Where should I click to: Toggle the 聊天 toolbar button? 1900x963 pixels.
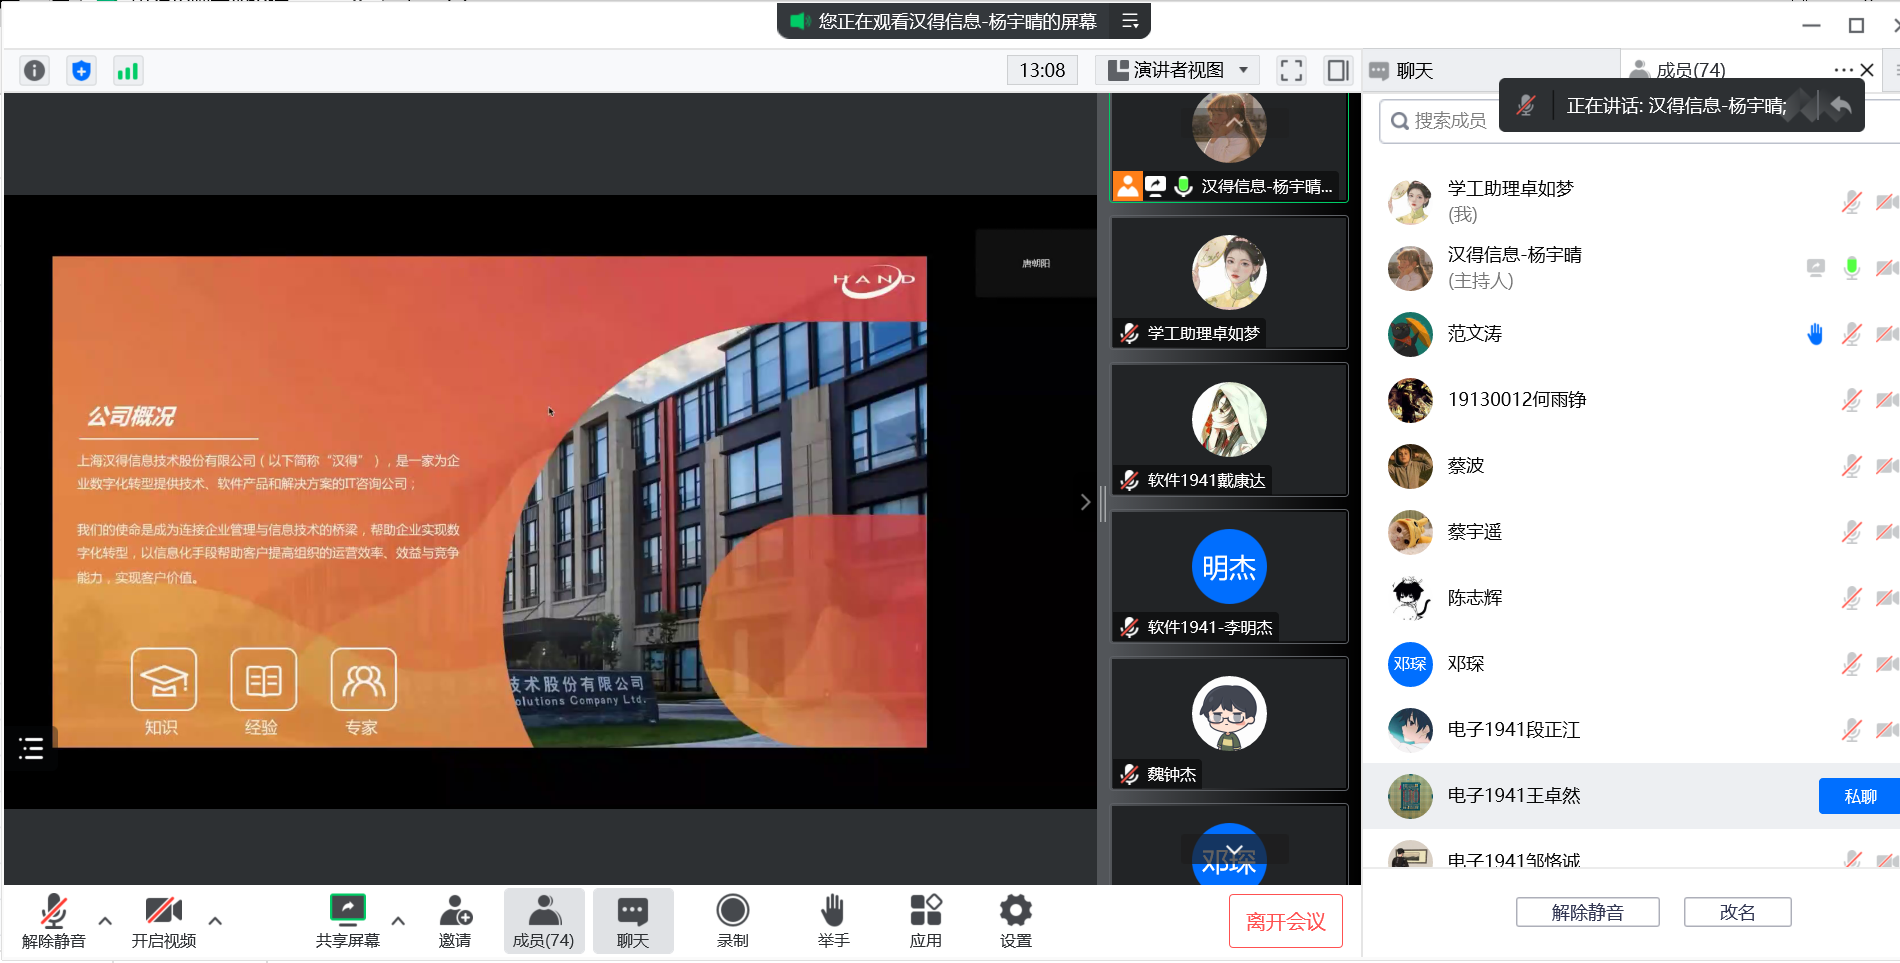[633, 921]
